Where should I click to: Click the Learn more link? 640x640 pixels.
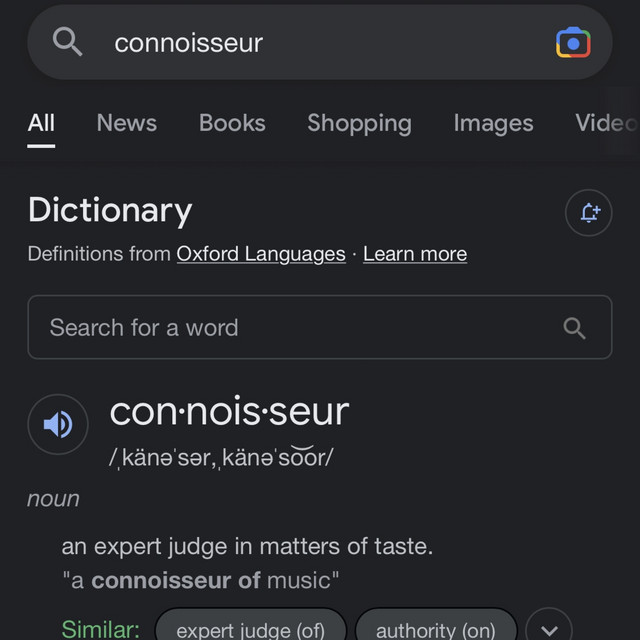[415, 254]
